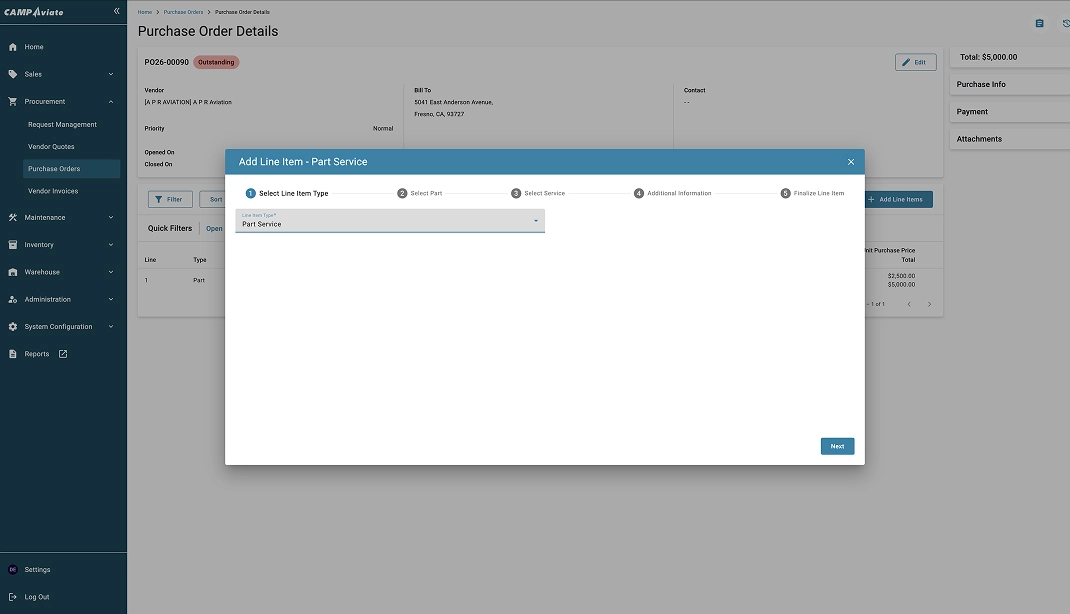Expand the System Configuration menu chevron
The height and width of the screenshot is (614, 1070).
(x=111, y=327)
